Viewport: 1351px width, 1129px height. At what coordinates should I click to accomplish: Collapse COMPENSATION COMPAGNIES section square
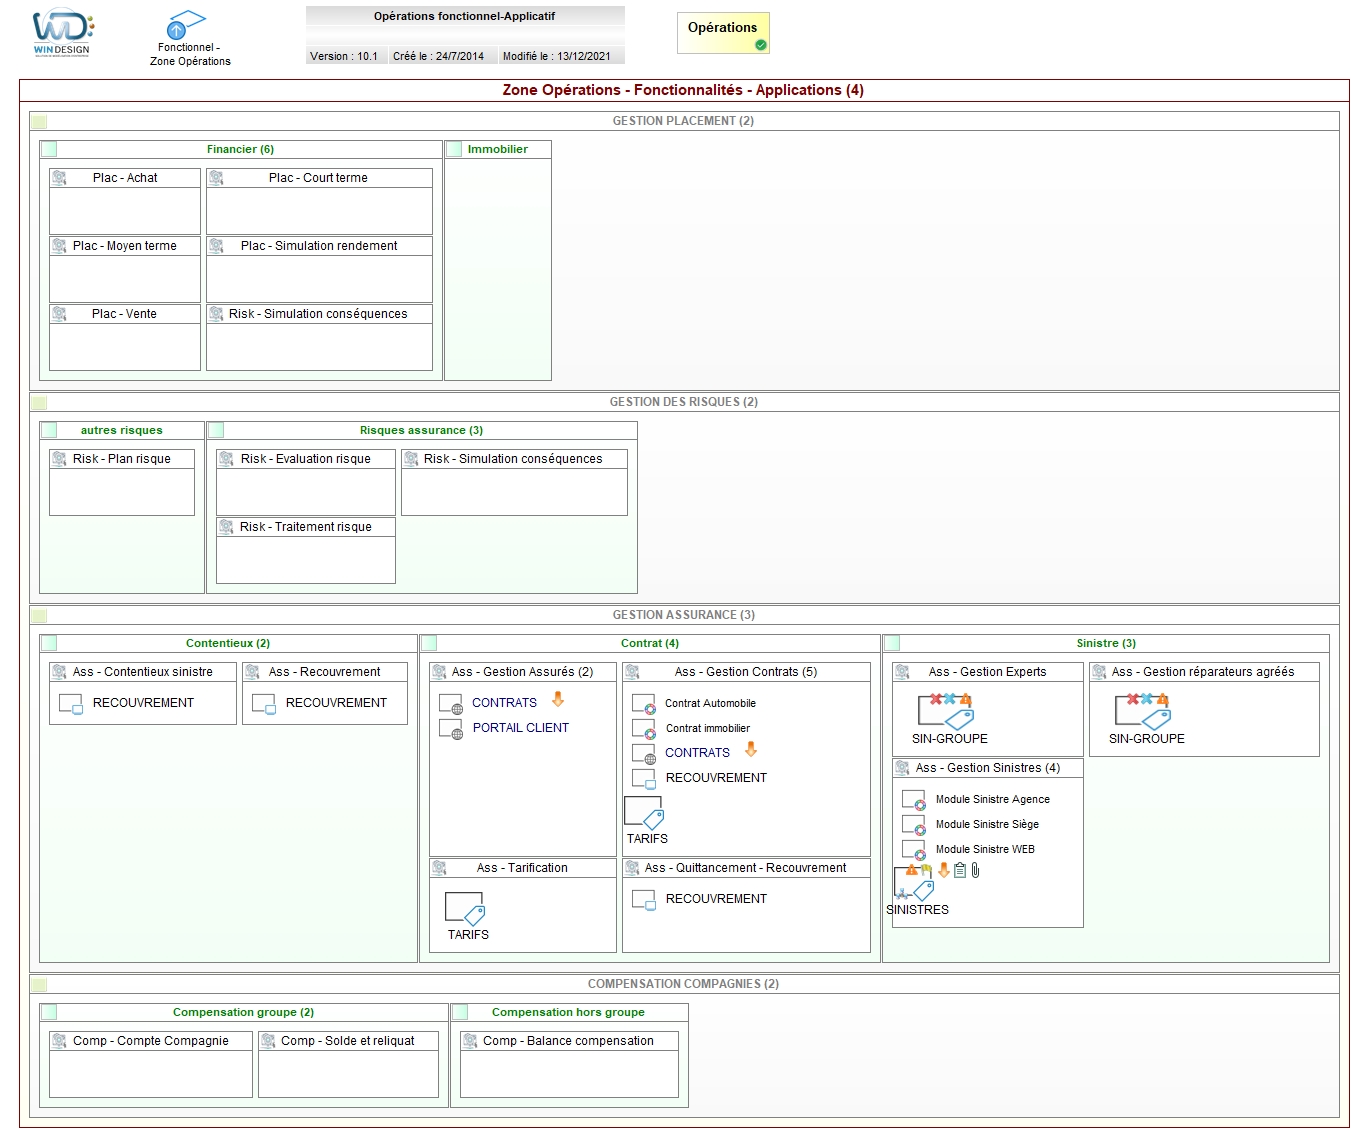pyautogui.click(x=39, y=985)
